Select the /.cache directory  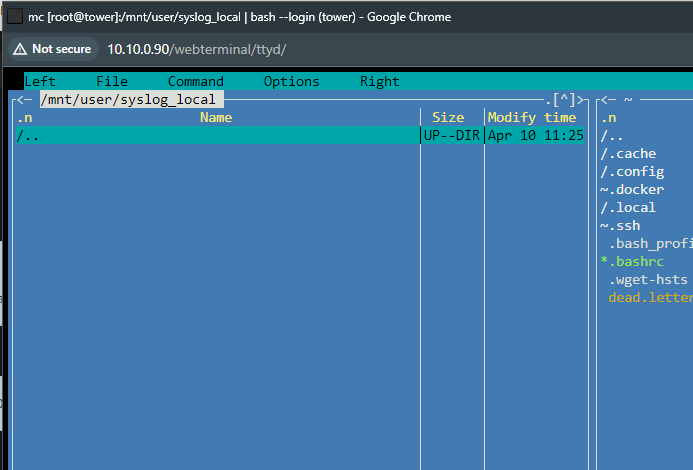click(628, 154)
